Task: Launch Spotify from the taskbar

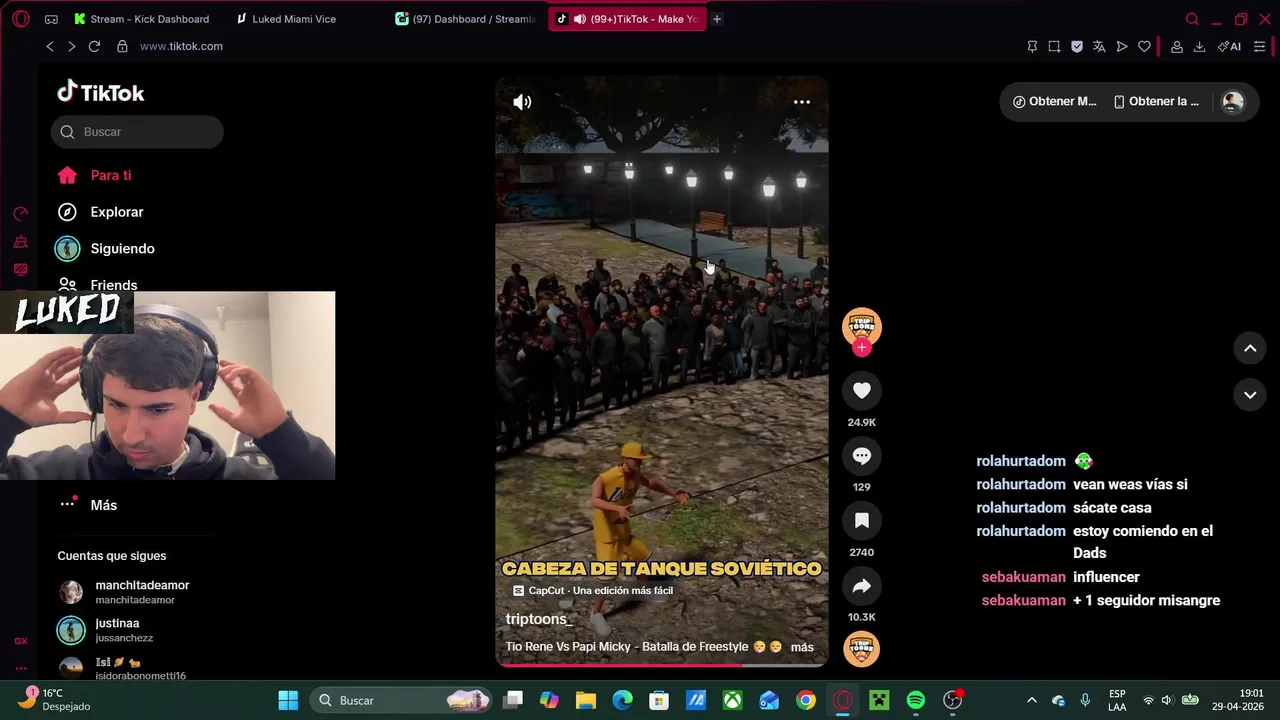Action: (916, 701)
